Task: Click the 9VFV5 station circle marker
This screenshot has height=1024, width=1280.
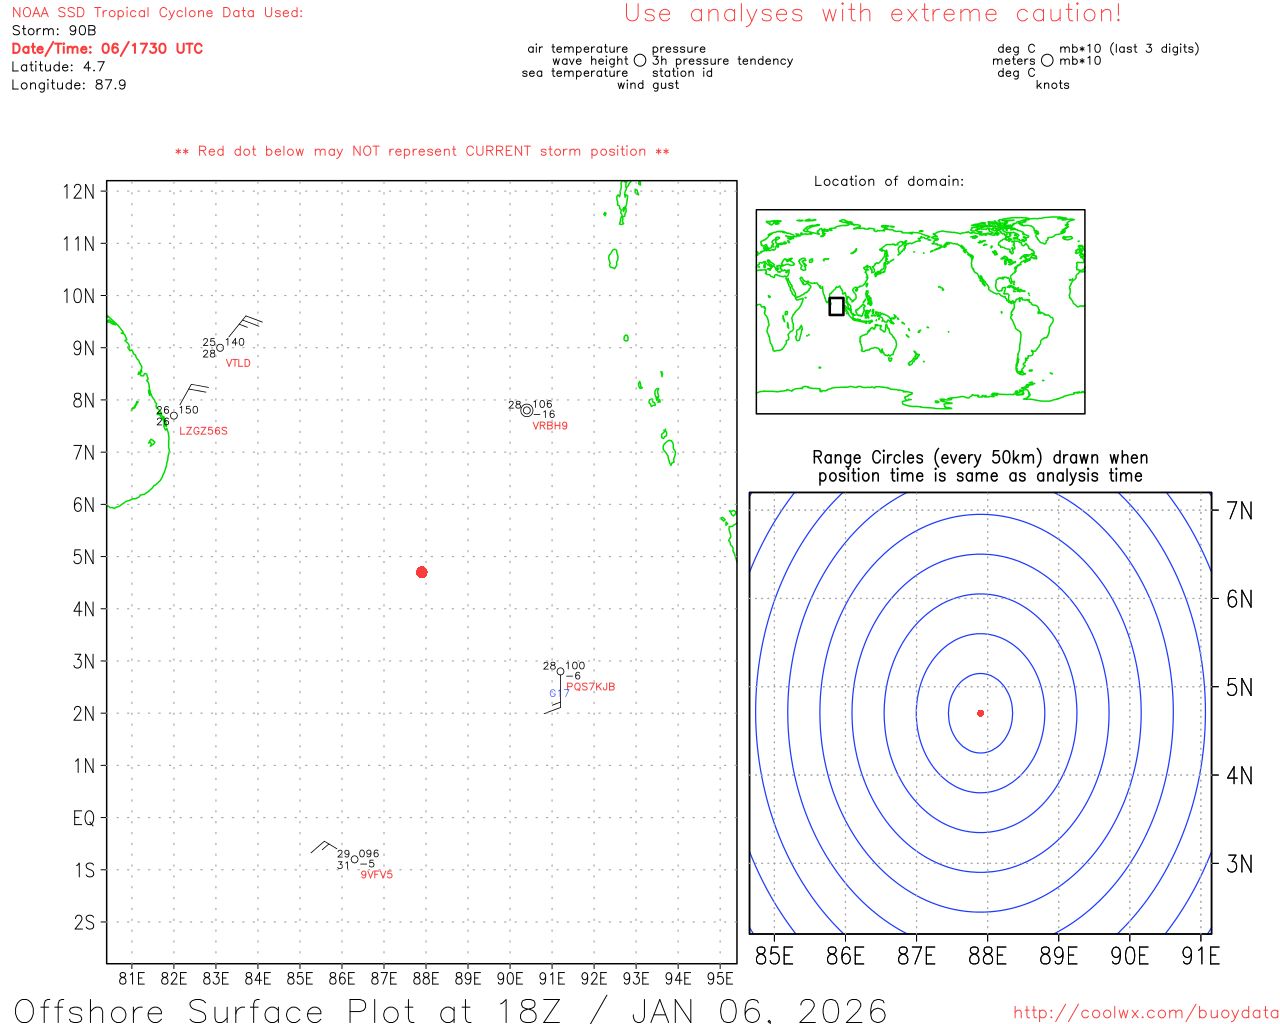Action: coord(354,859)
